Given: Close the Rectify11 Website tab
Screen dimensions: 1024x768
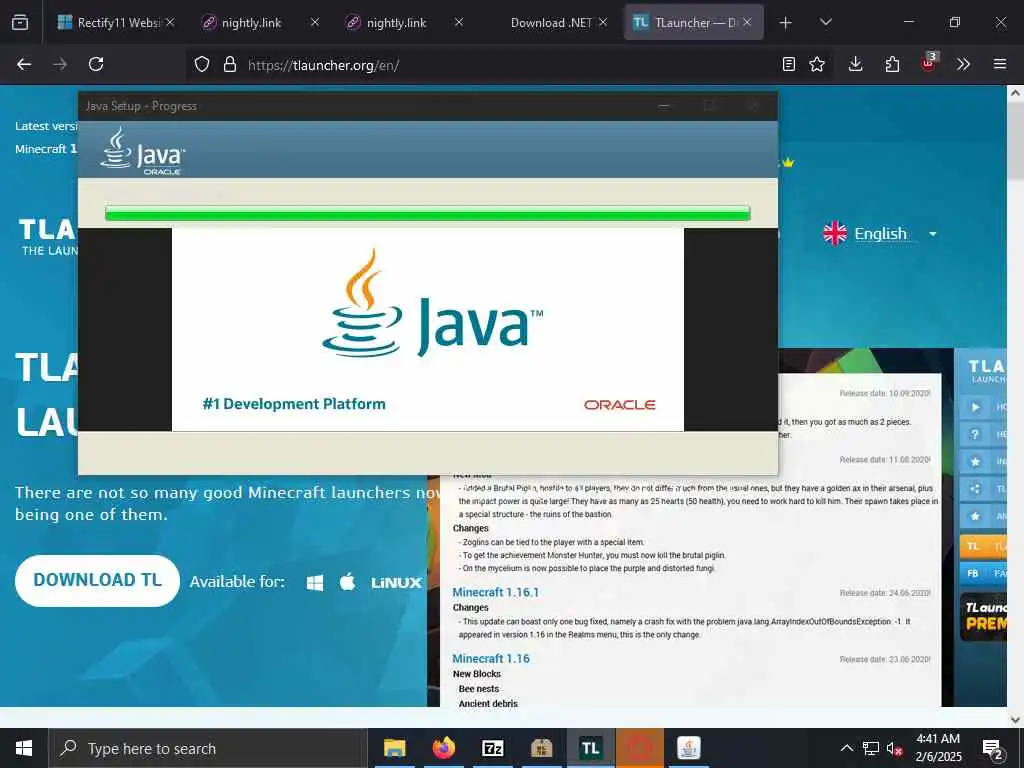Looking at the screenshot, I should [x=170, y=22].
